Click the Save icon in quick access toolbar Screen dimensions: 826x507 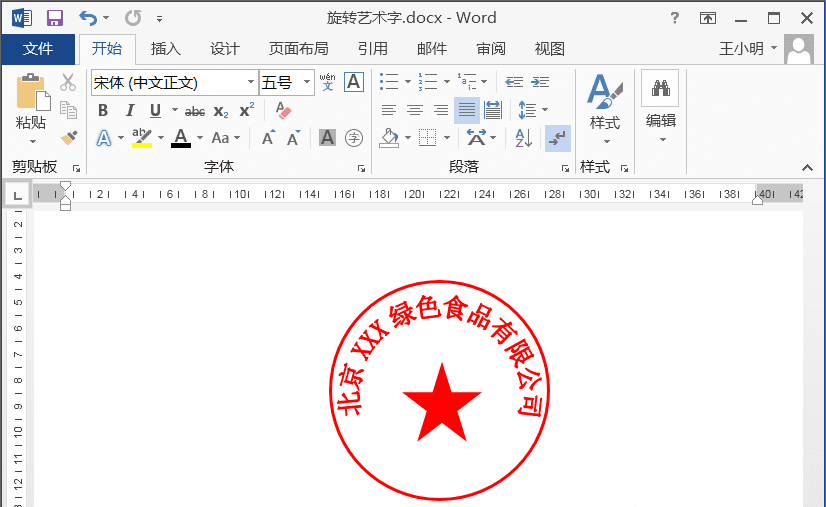[x=55, y=18]
